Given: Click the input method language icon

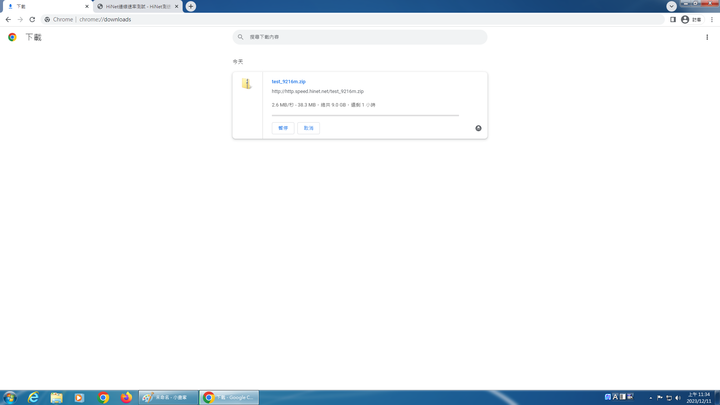Looking at the screenshot, I should point(608,397).
